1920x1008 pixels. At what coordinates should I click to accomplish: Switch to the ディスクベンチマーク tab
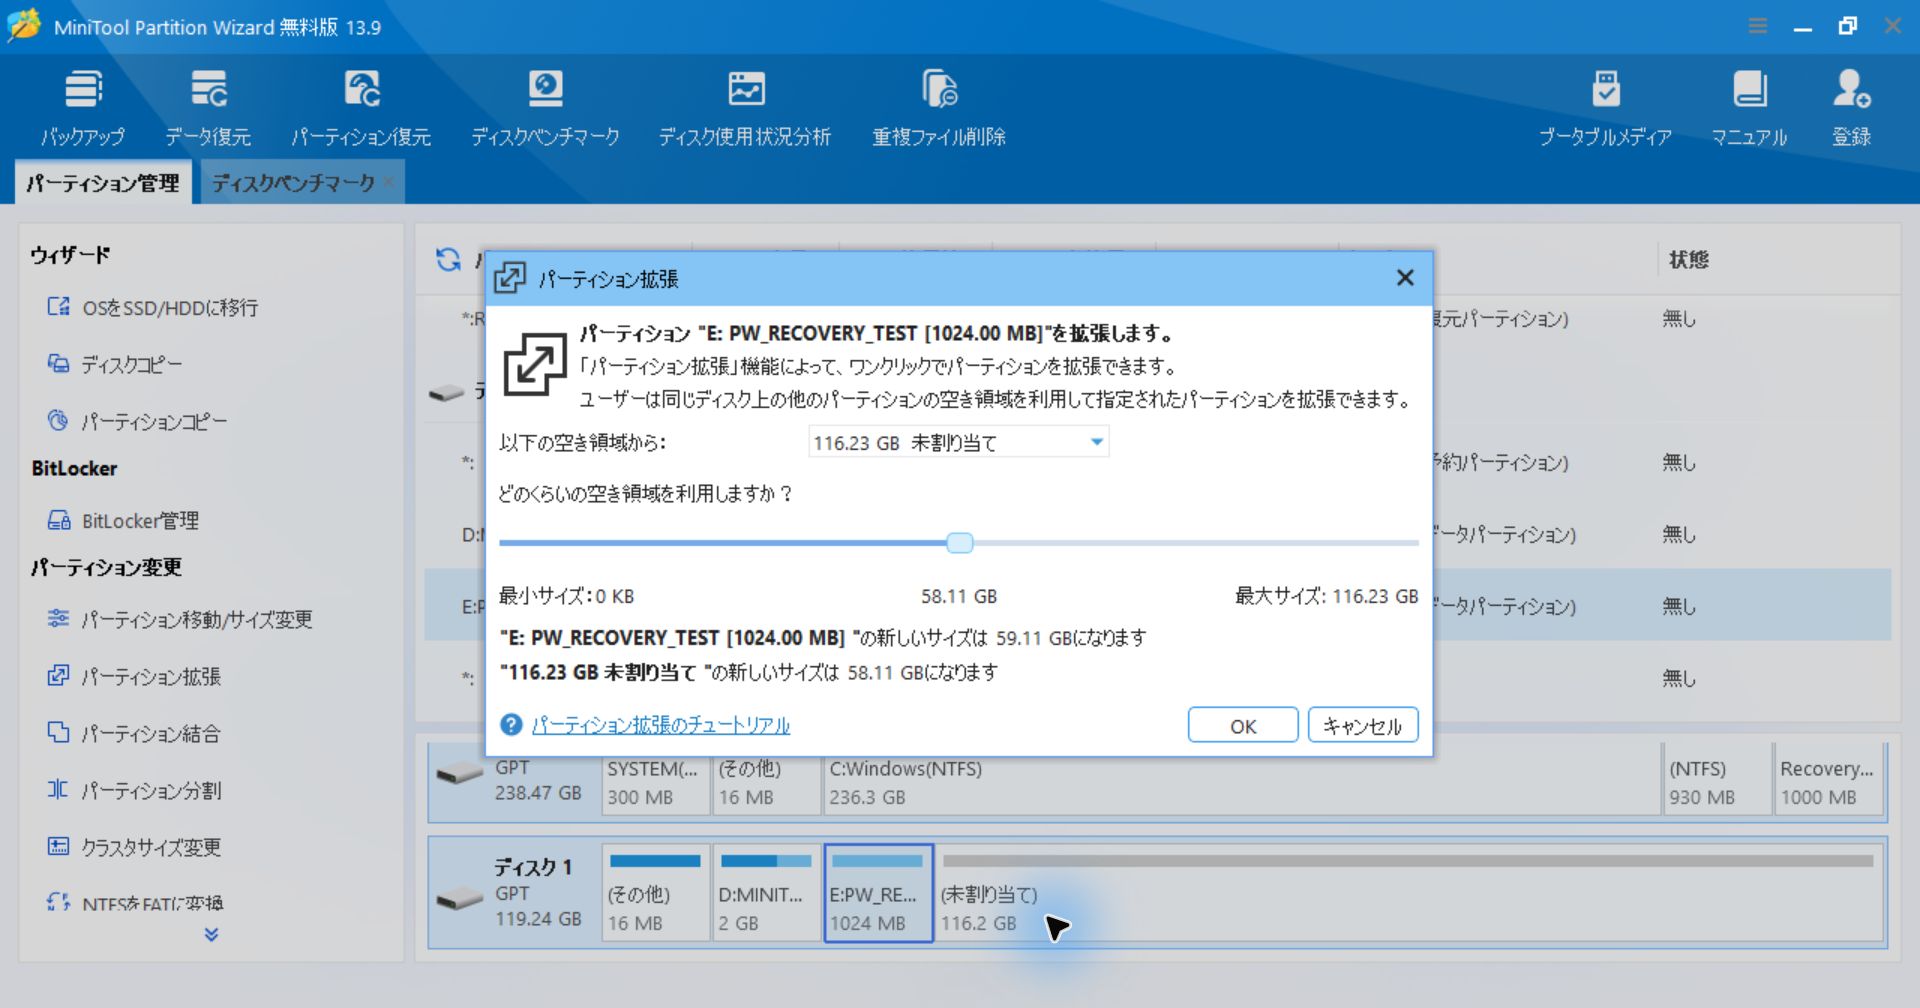coord(292,183)
